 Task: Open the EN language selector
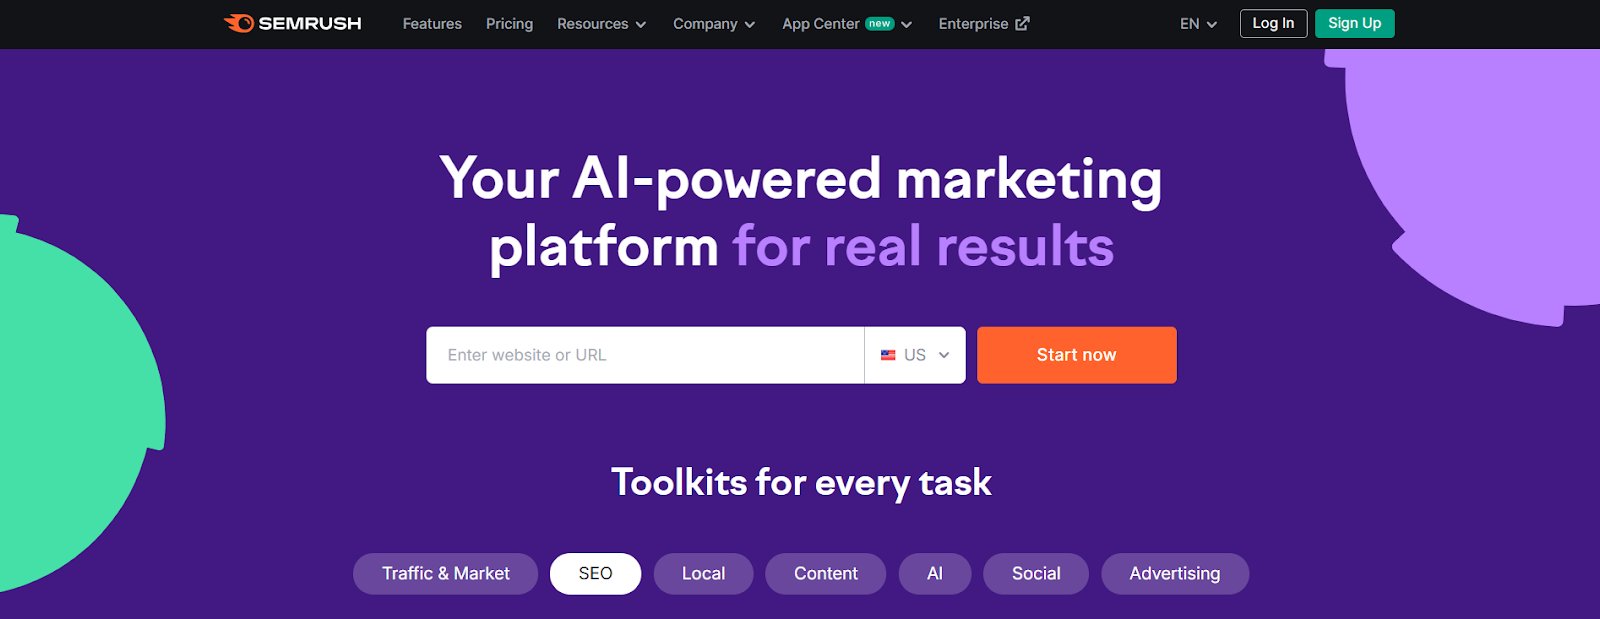coord(1198,24)
